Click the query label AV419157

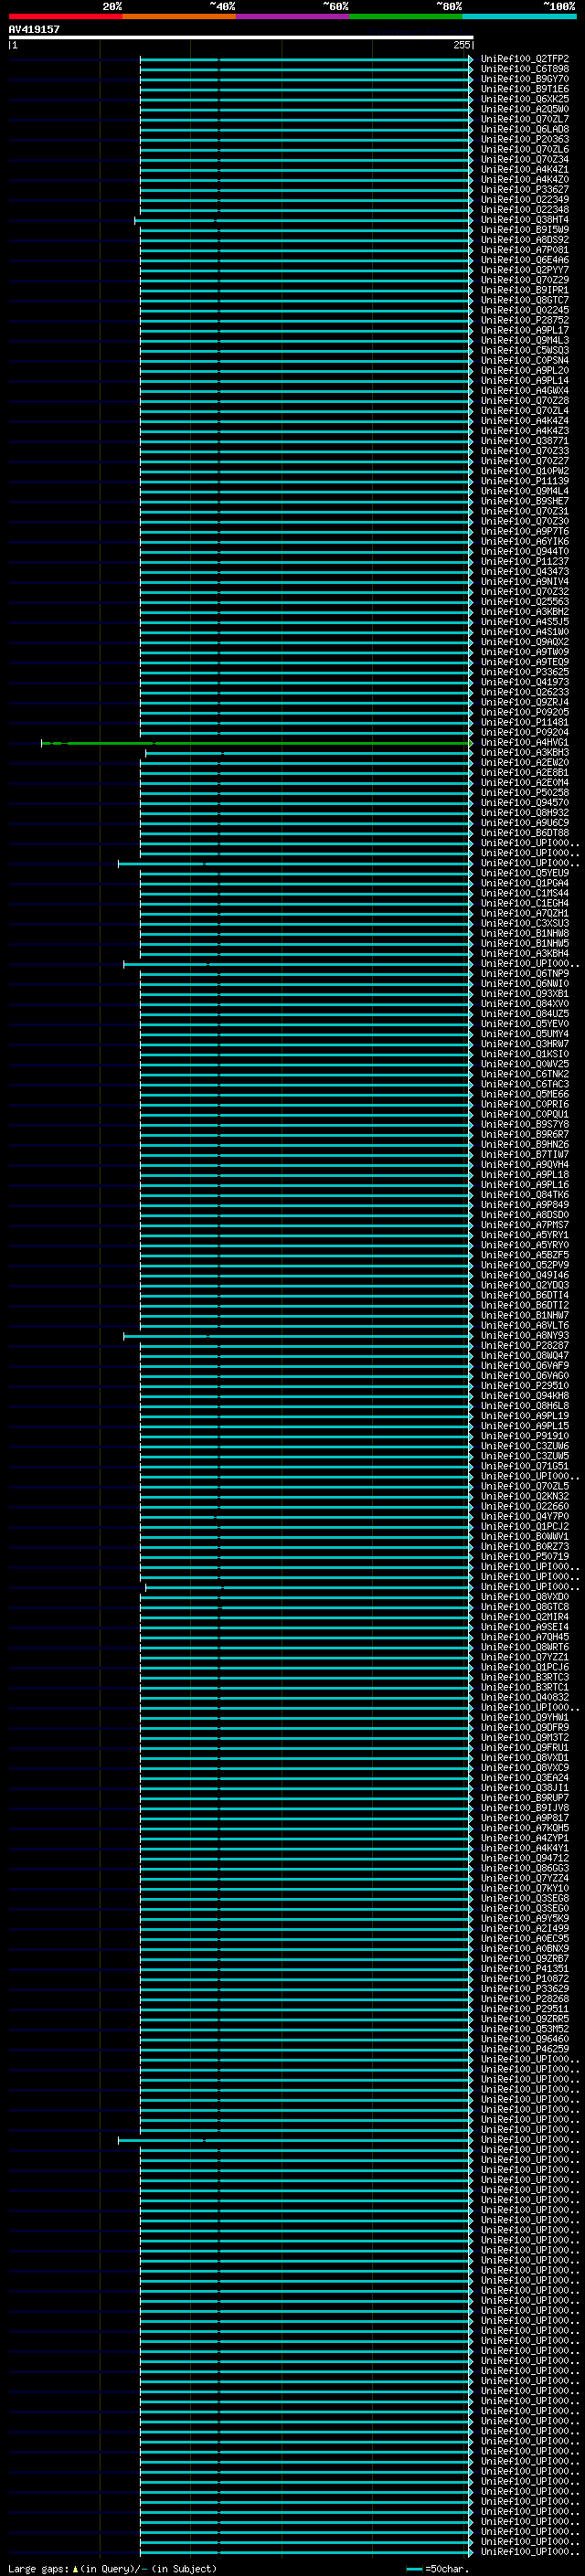pos(34,29)
